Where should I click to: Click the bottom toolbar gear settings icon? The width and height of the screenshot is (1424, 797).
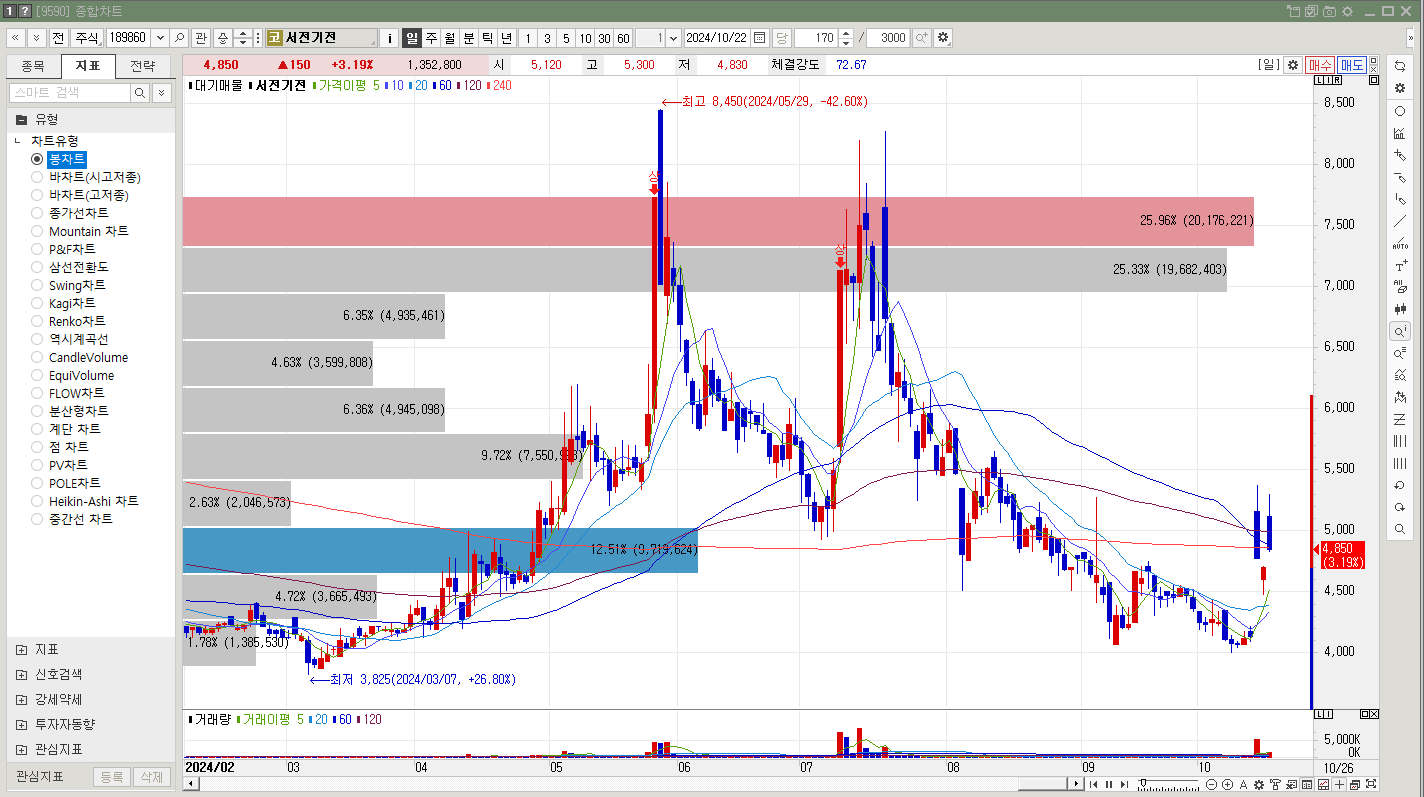(1259, 785)
